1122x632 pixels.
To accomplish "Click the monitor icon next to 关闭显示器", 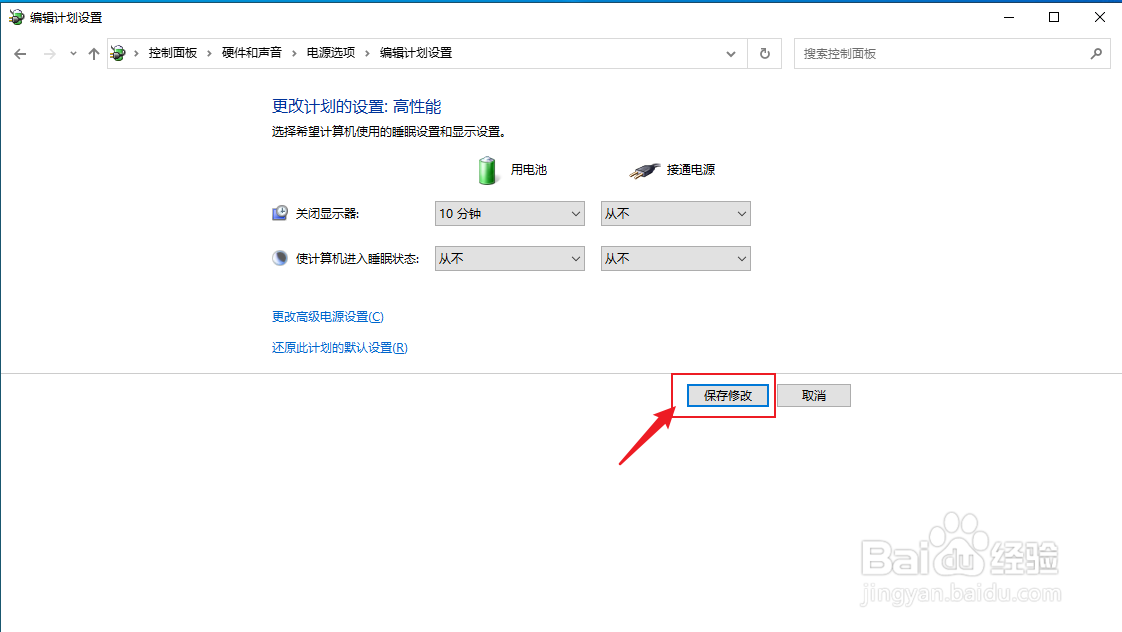I will click(x=279, y=212).
